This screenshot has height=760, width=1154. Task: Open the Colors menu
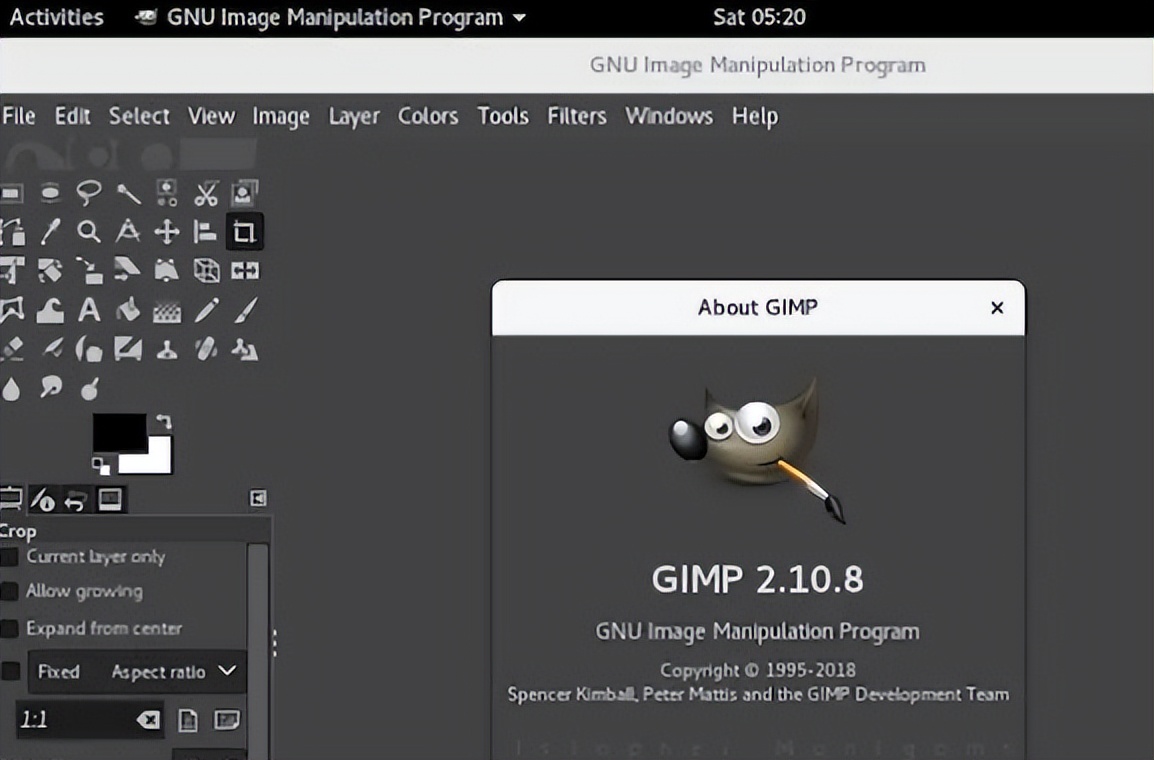pos(427,116)
